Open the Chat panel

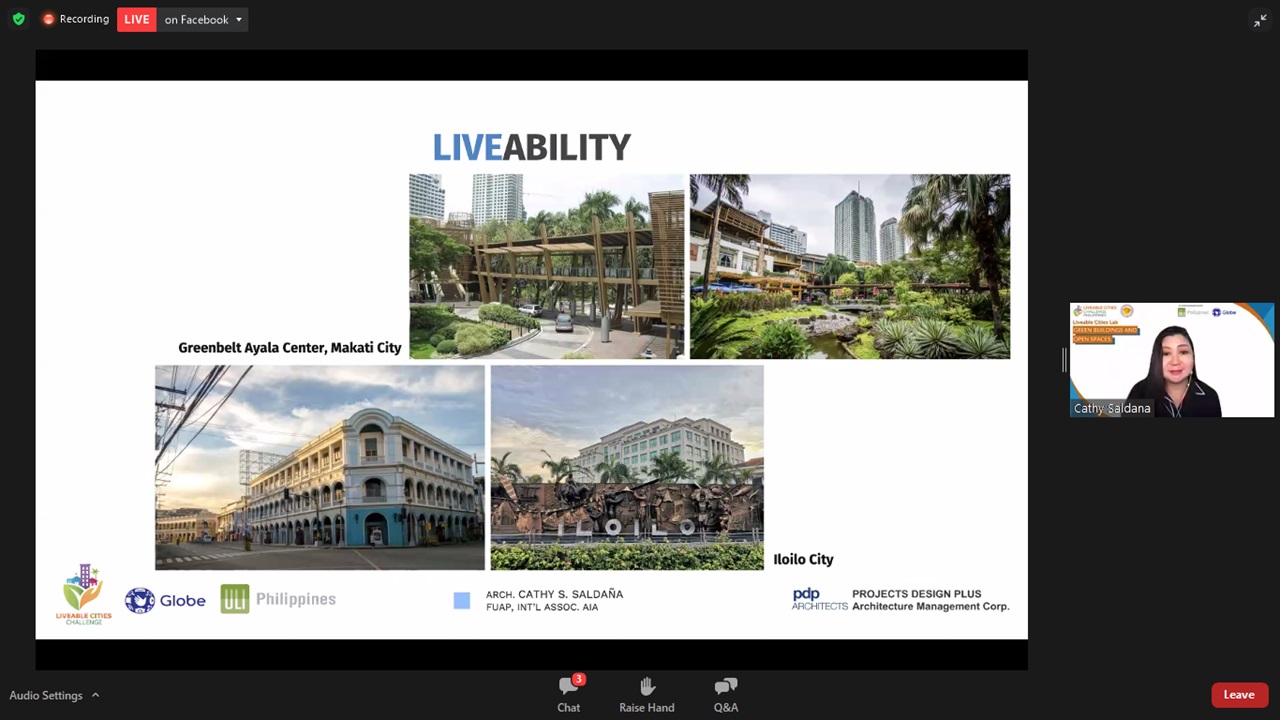click(568, 693)
